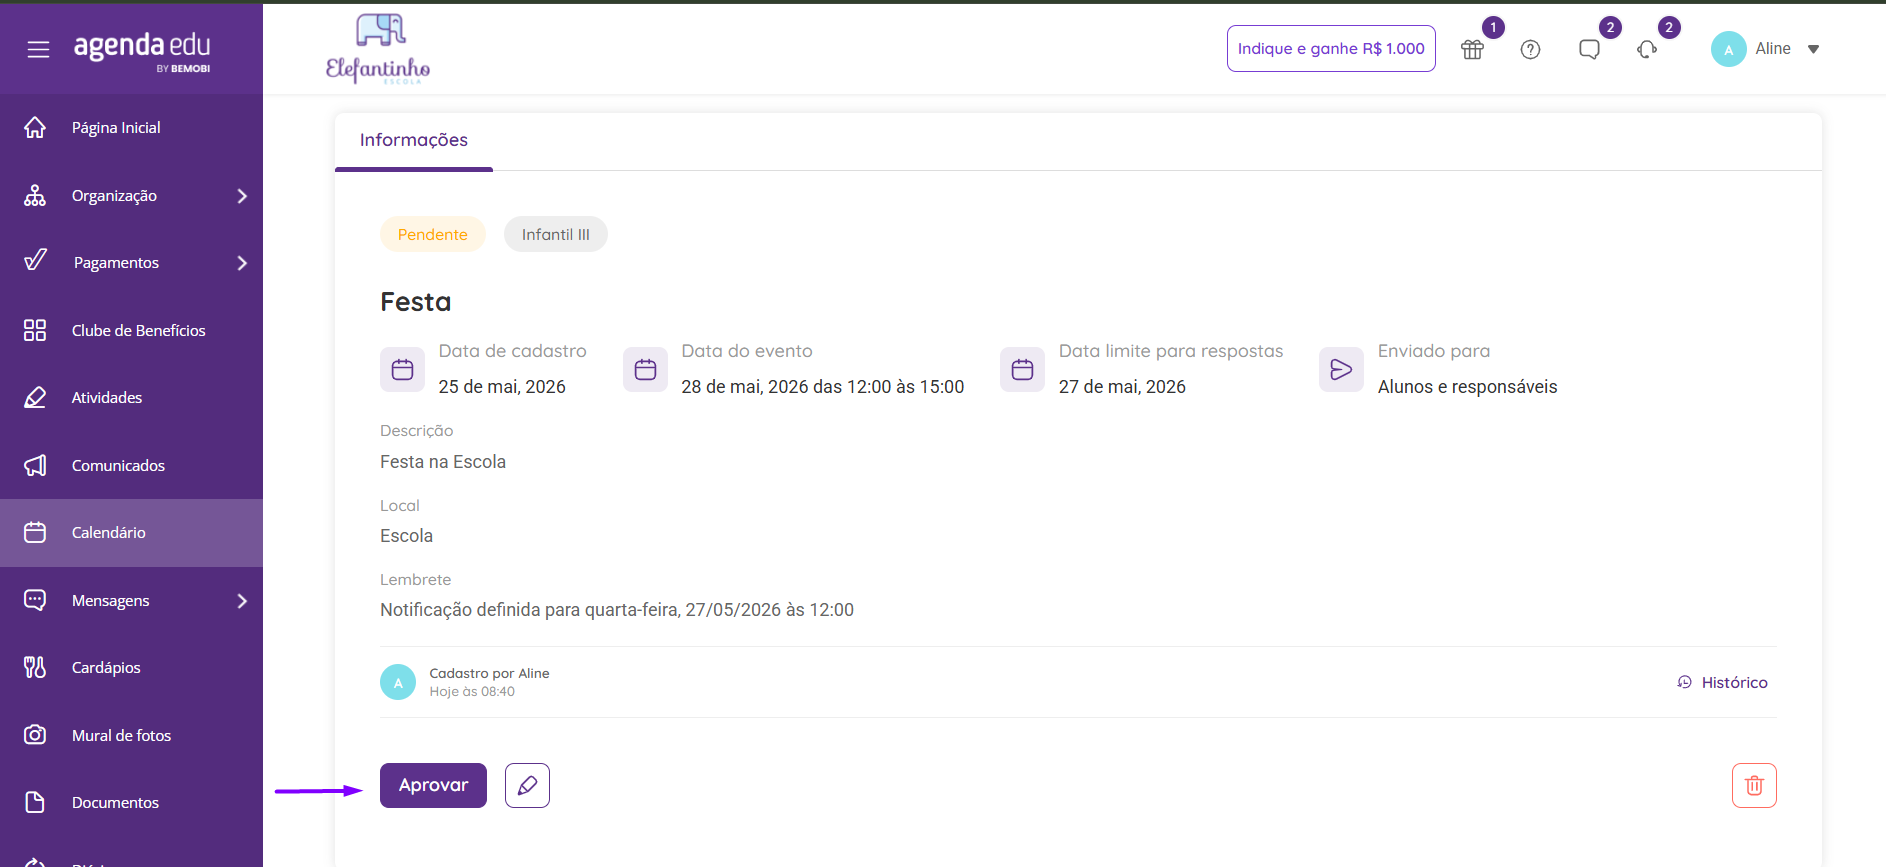Click 'Alunos e responsáveis' text

pyautogui.click(x=1467, y=387)
